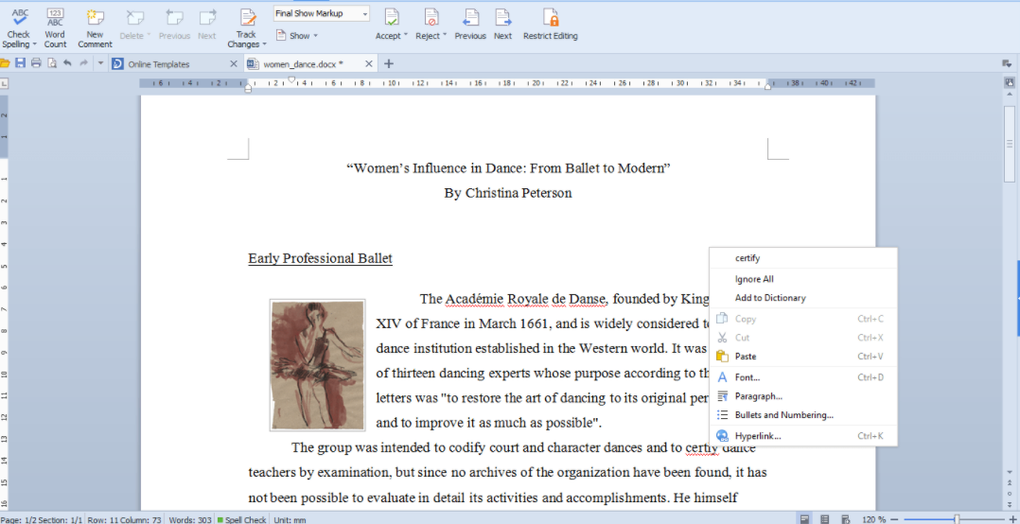Click the 'By Christina Peterson' line
The height and width of the screenshot is (524, 1020).
coord(508,193)
